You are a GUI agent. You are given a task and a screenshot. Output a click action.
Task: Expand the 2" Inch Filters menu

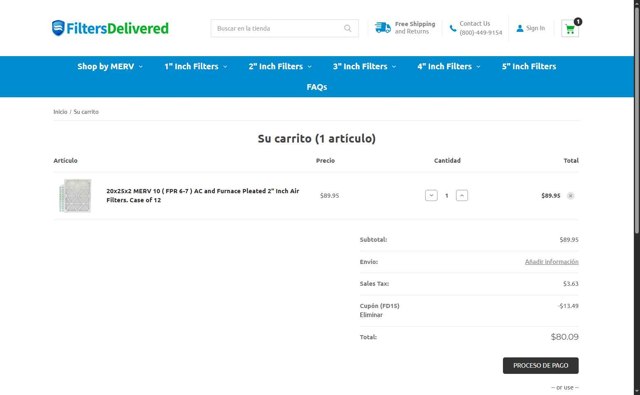click(280, 67)
